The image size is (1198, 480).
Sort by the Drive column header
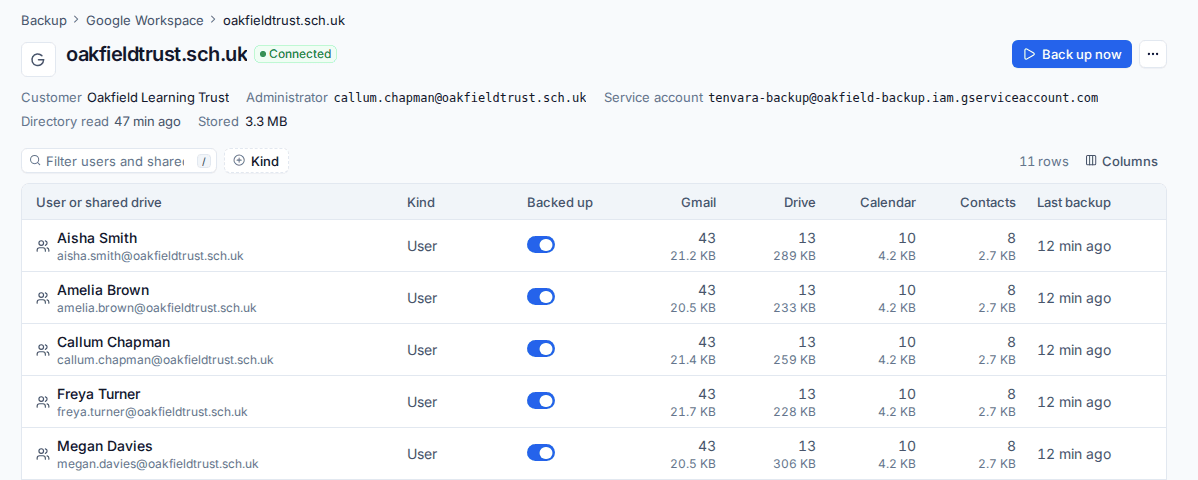point(800,203)
